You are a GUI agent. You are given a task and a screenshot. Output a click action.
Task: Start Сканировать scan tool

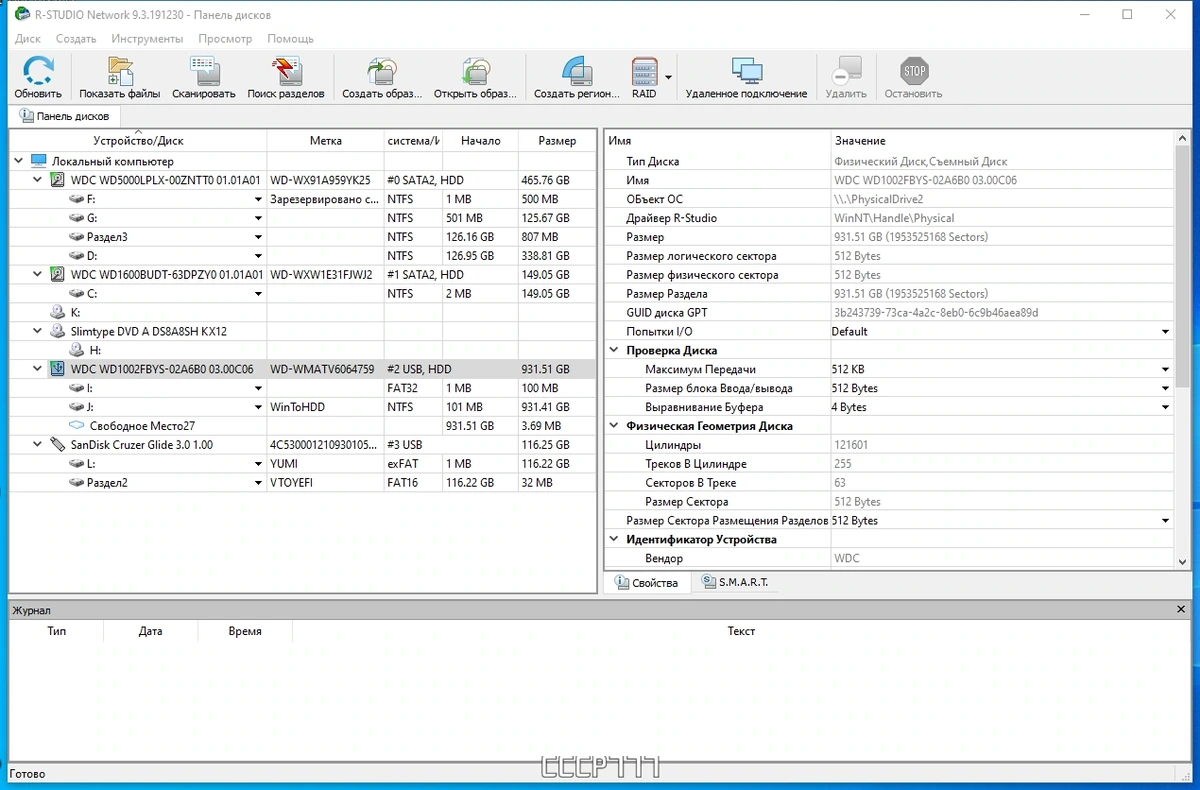pos(203,72)
